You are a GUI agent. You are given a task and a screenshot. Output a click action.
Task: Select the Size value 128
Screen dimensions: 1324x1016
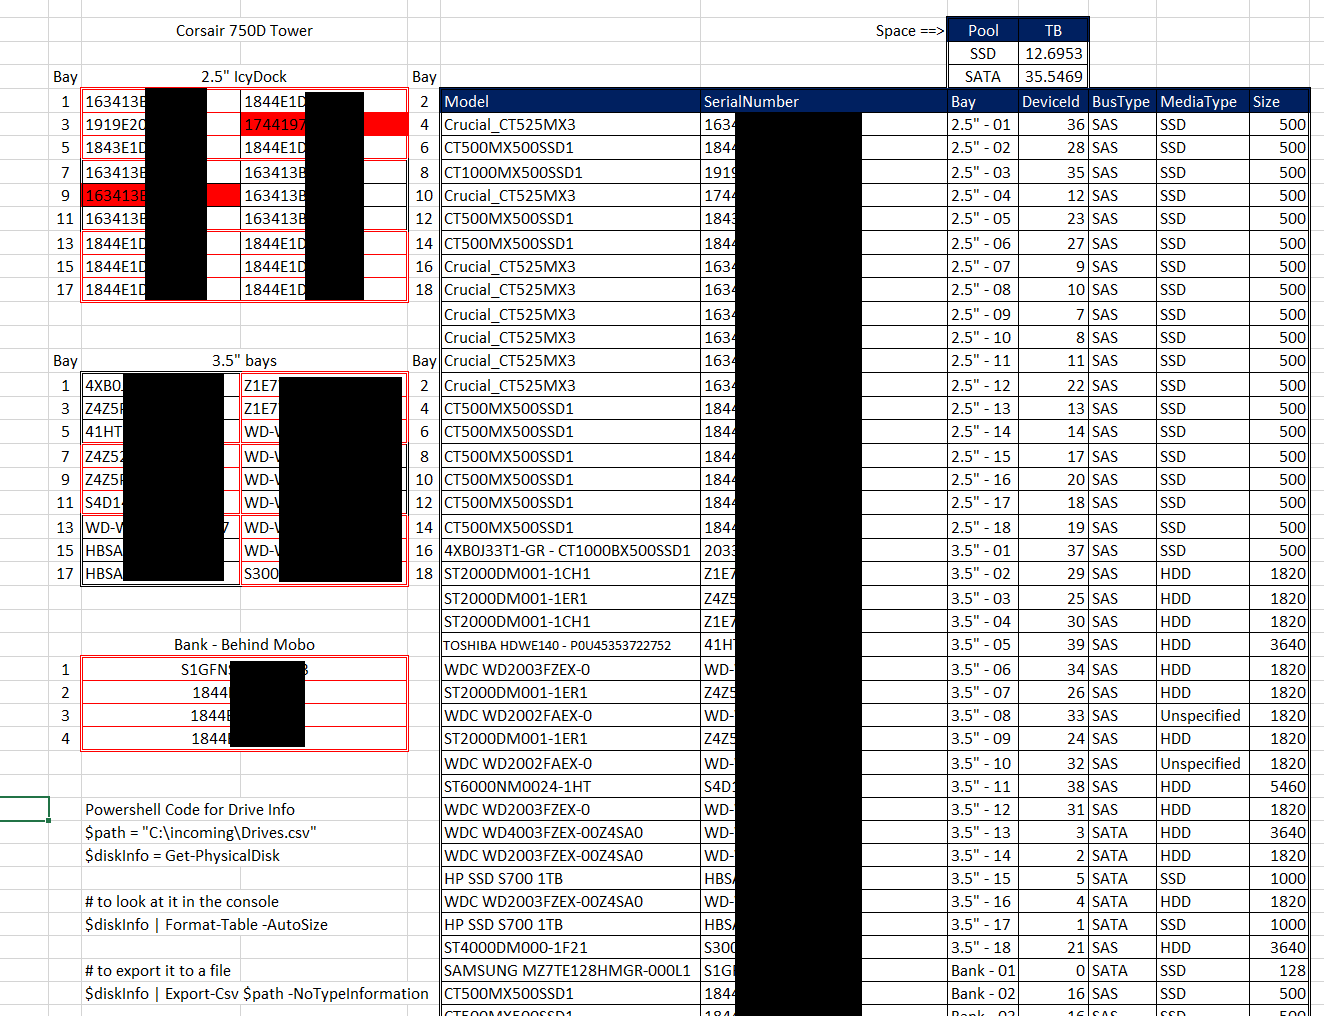pos(1279,971)
